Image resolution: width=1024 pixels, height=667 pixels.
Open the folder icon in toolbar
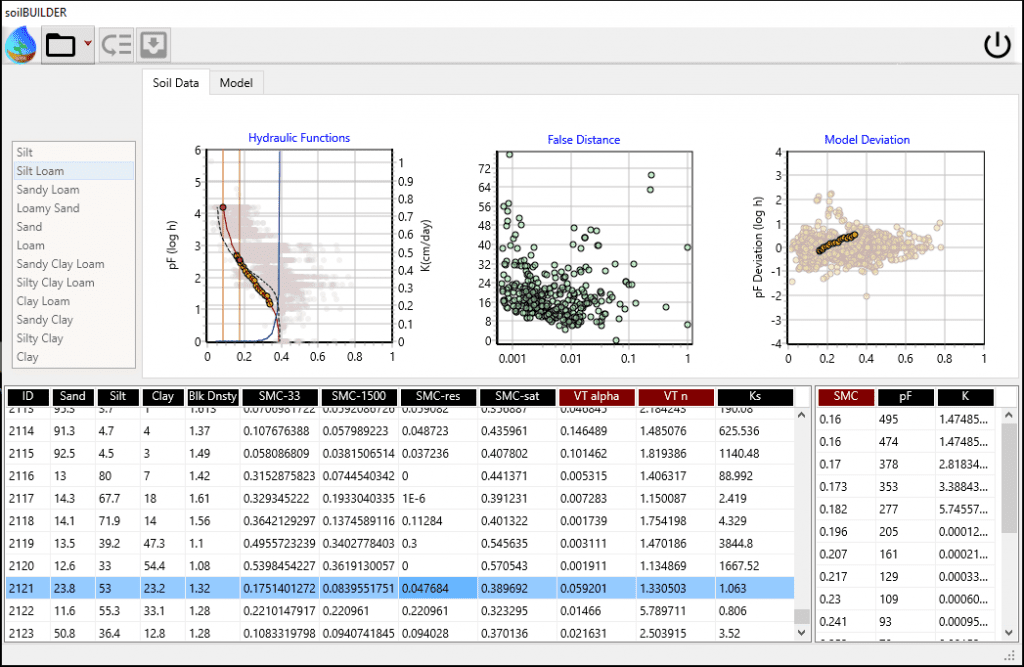click(x=60, y=45)
